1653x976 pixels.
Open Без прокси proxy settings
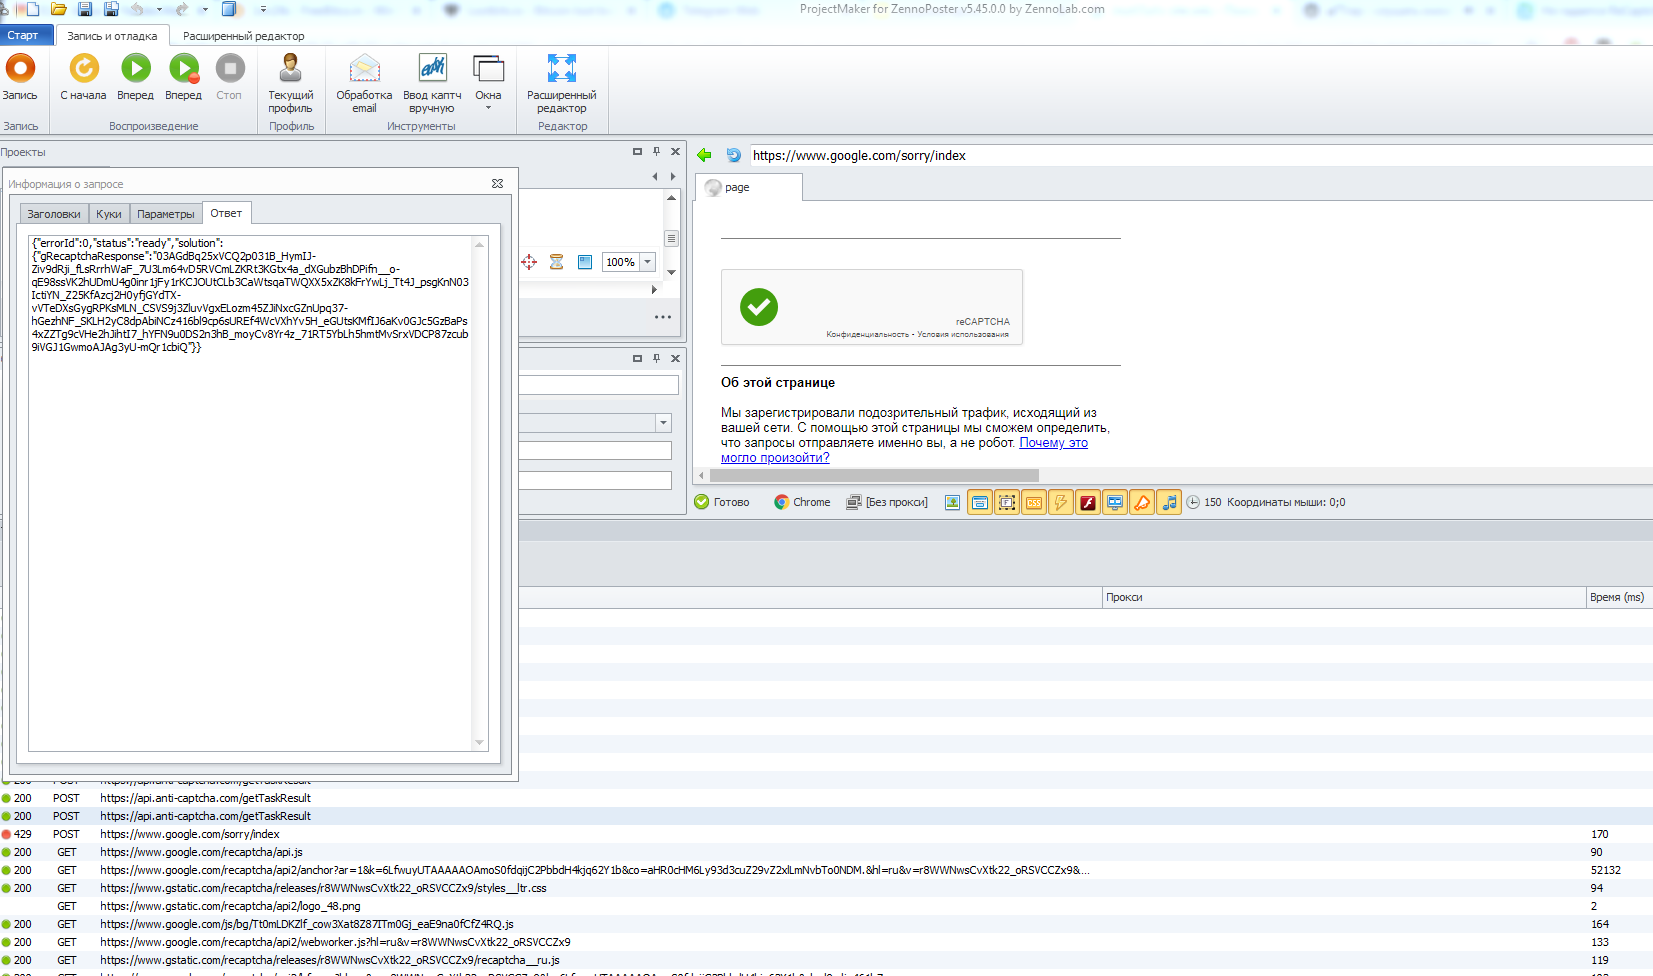tap(887, 502)
